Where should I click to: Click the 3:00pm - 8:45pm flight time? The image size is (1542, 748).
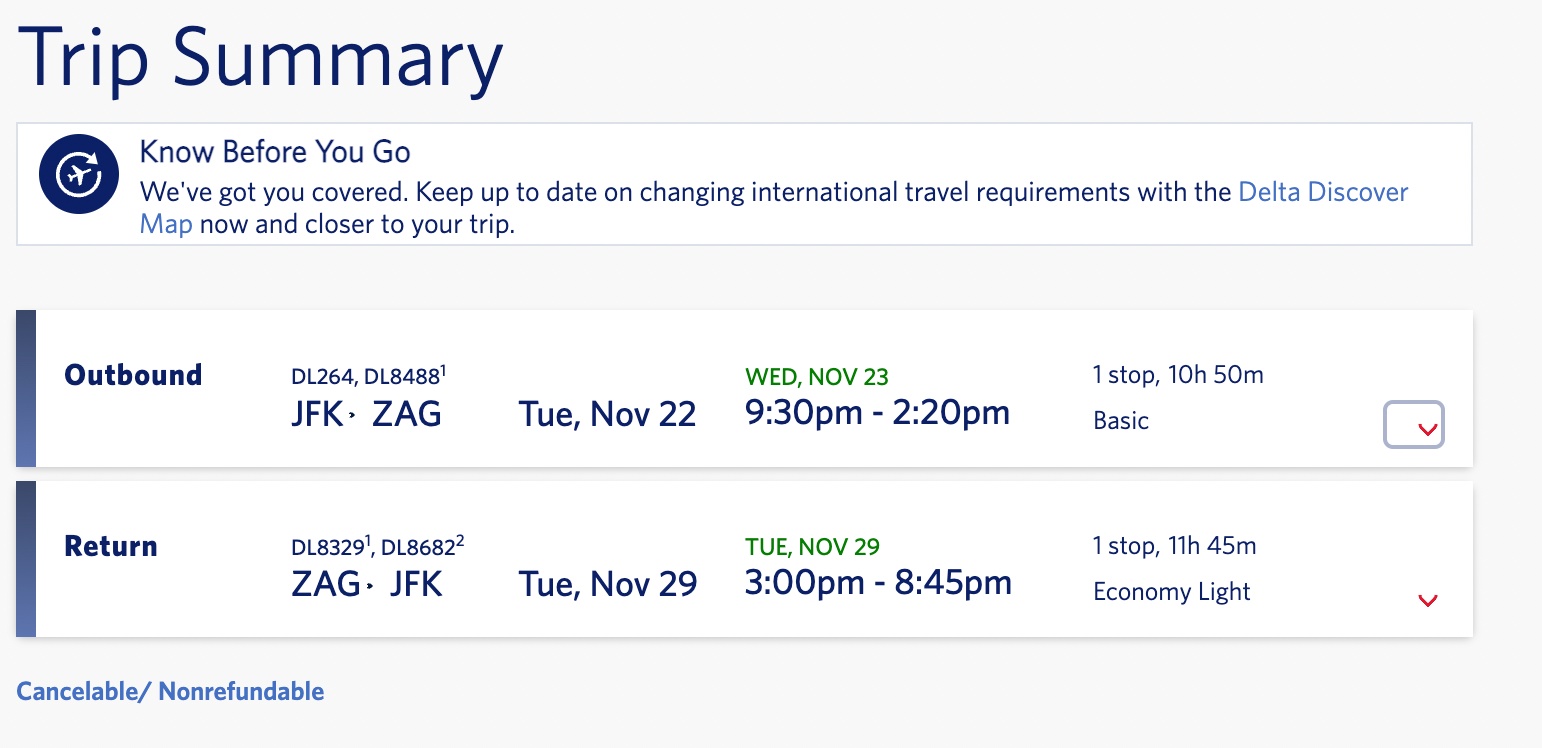(878, 583)
